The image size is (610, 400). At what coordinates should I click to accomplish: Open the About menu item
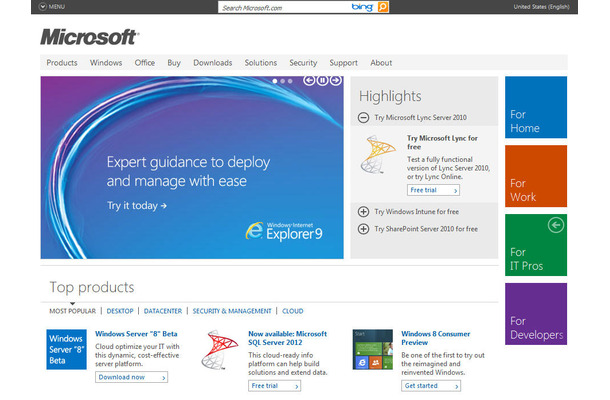(x=381, y=63)
